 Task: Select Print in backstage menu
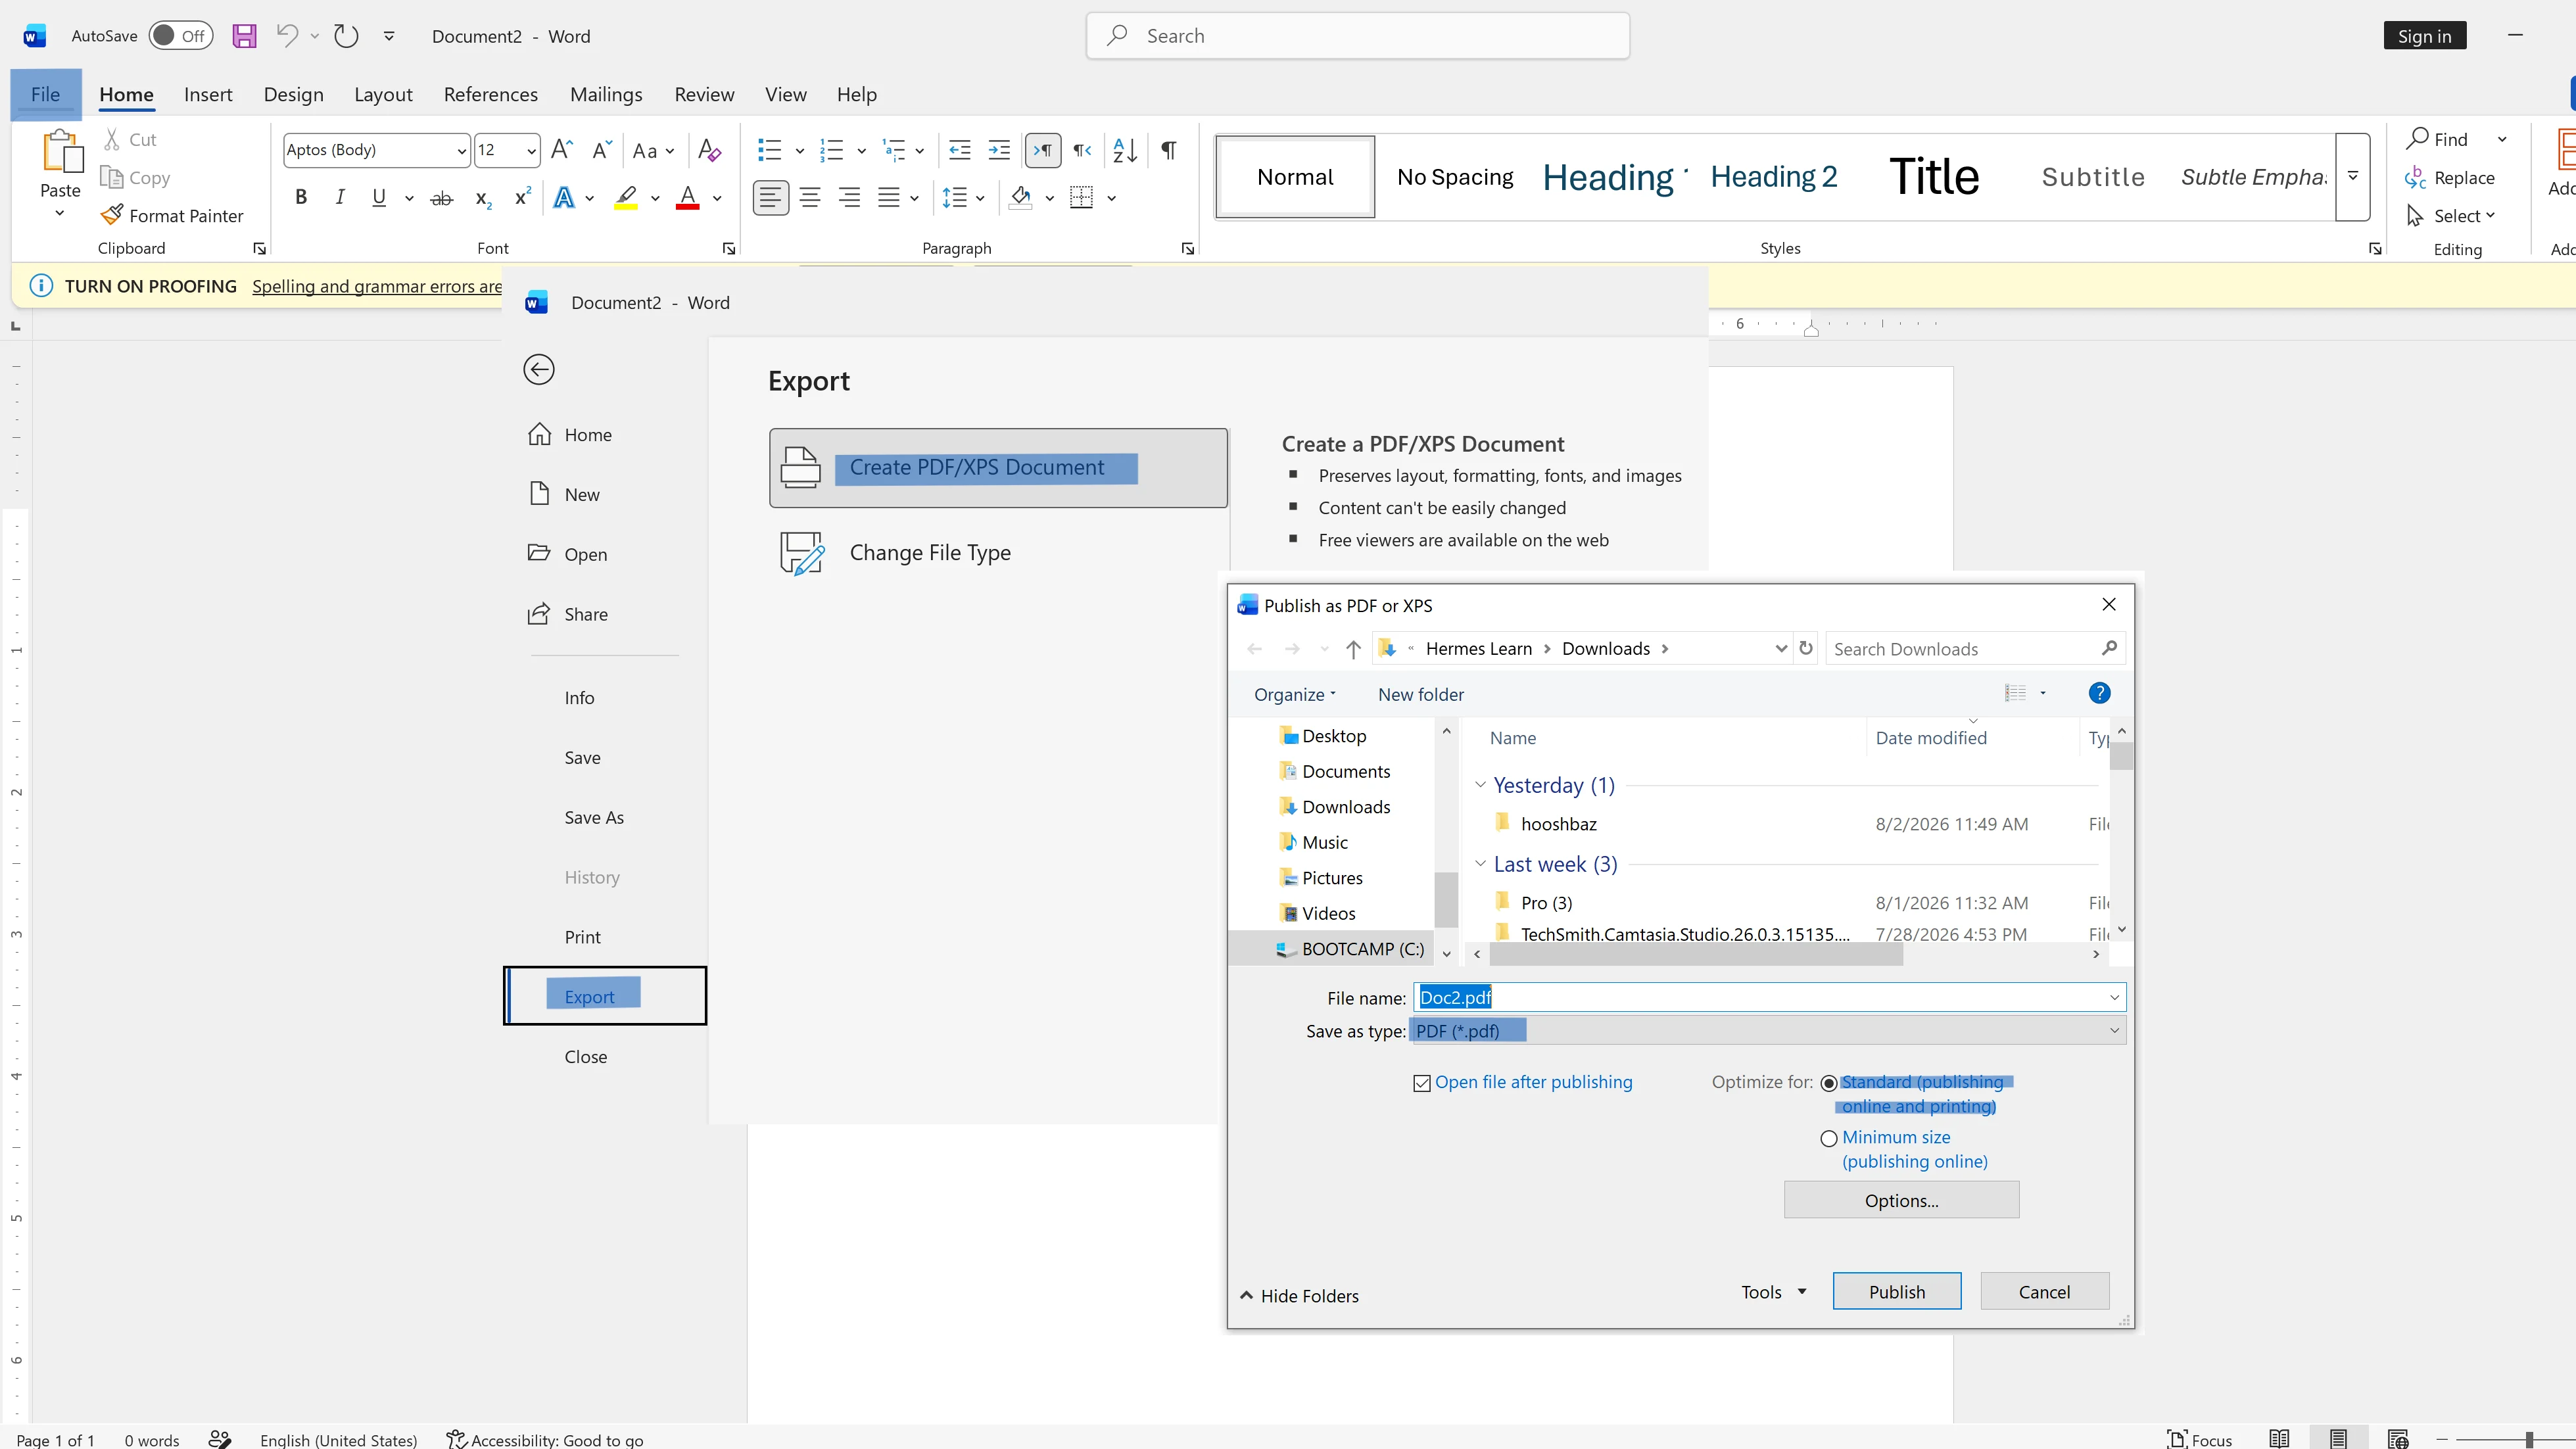582,937
